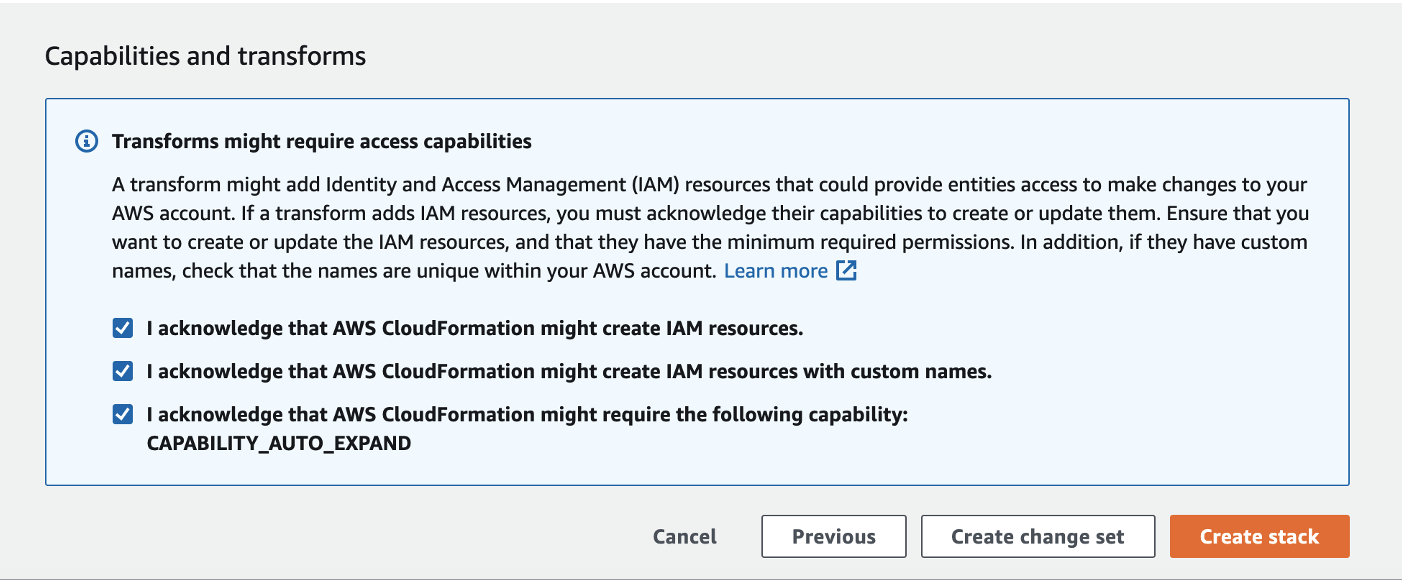
Task: Click the CAPABILITY_AUTO_EXPAND text
Action: pos(279,443)
